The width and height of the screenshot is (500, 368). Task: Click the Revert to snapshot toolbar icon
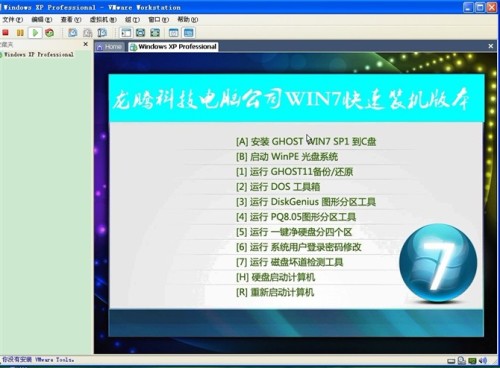point(88,33)
